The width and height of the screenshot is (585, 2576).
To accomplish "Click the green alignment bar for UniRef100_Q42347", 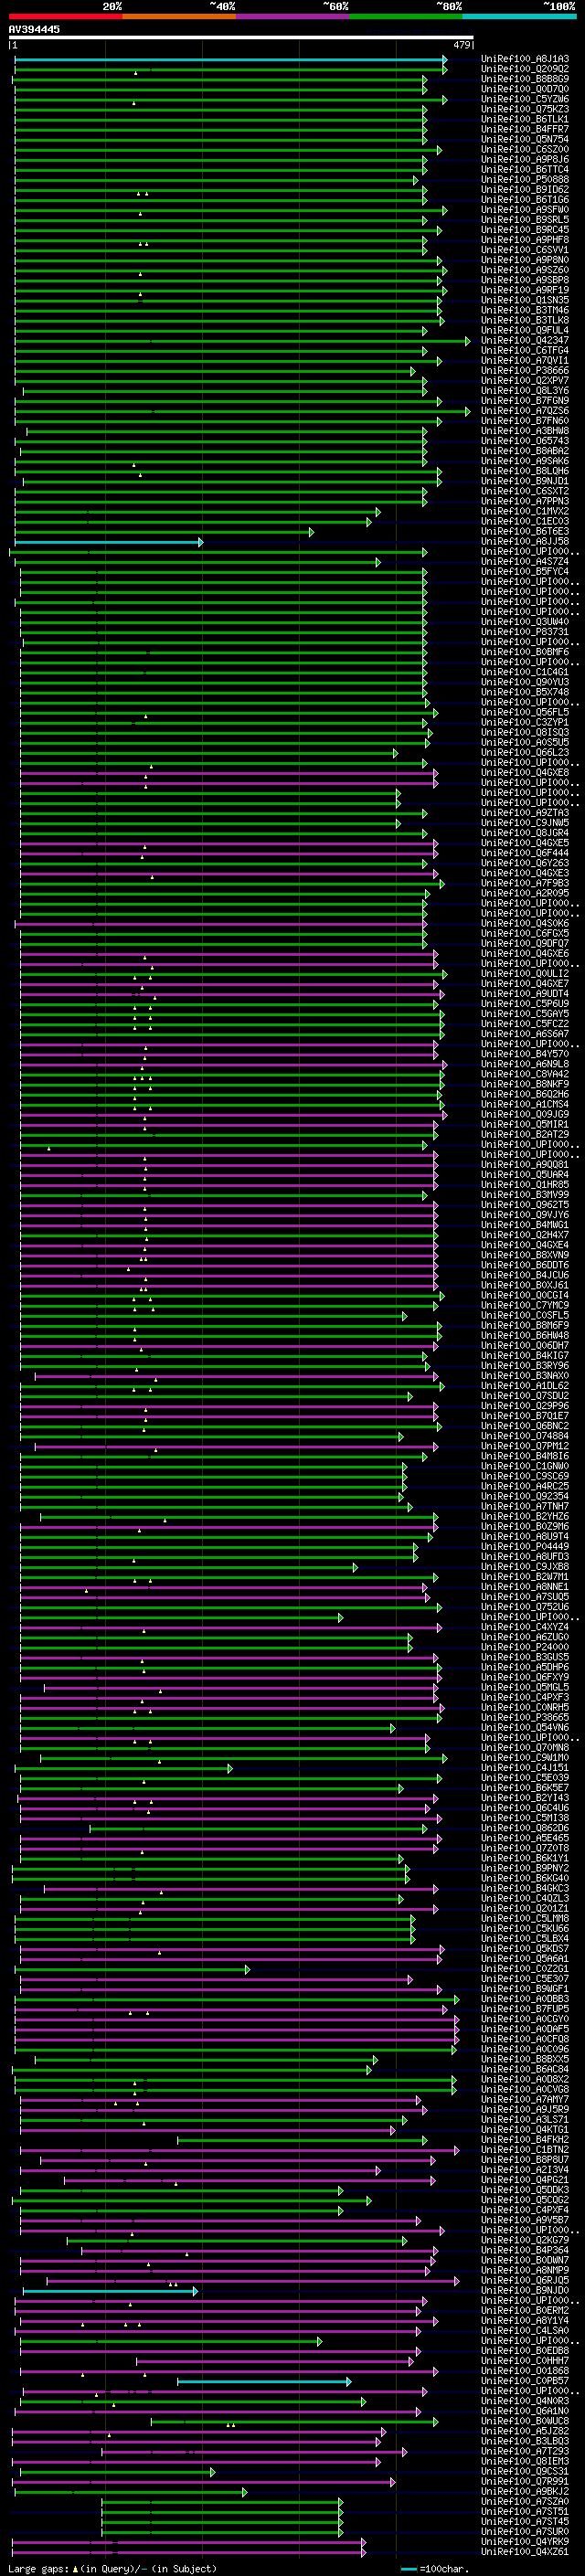I will (242, 341).
